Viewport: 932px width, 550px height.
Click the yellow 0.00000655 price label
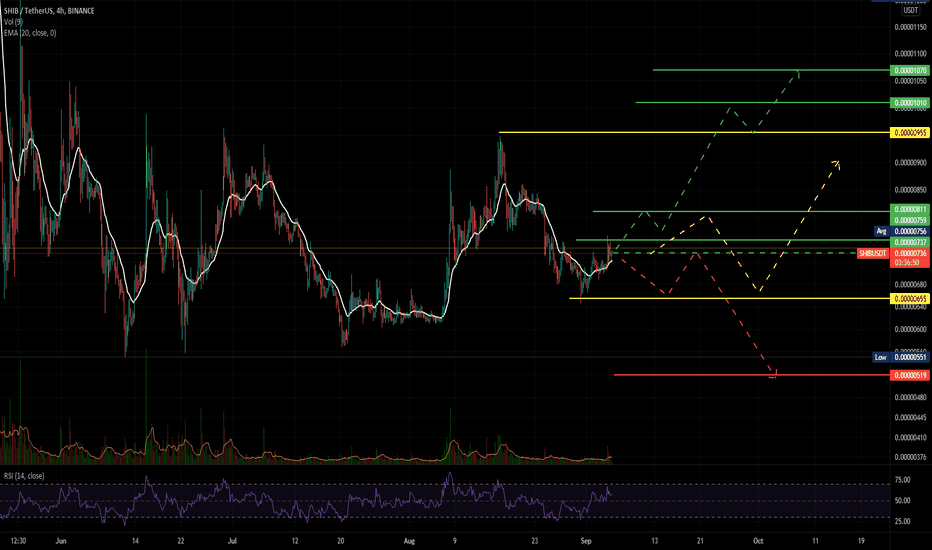click(x=910, y=298)
